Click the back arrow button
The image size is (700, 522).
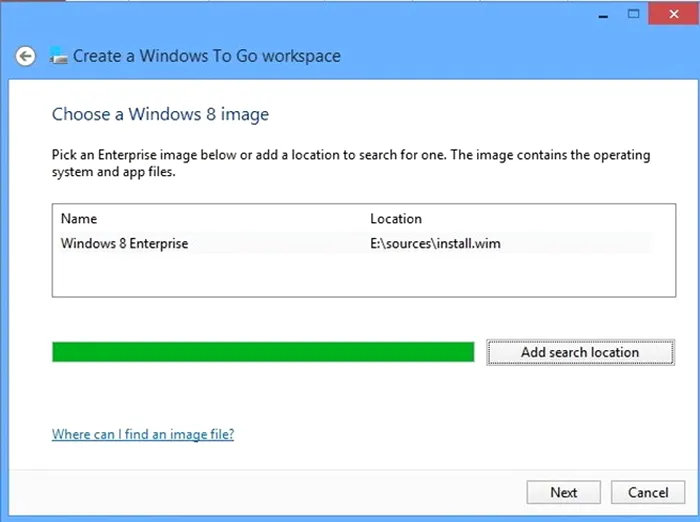(x=25, y=56)
